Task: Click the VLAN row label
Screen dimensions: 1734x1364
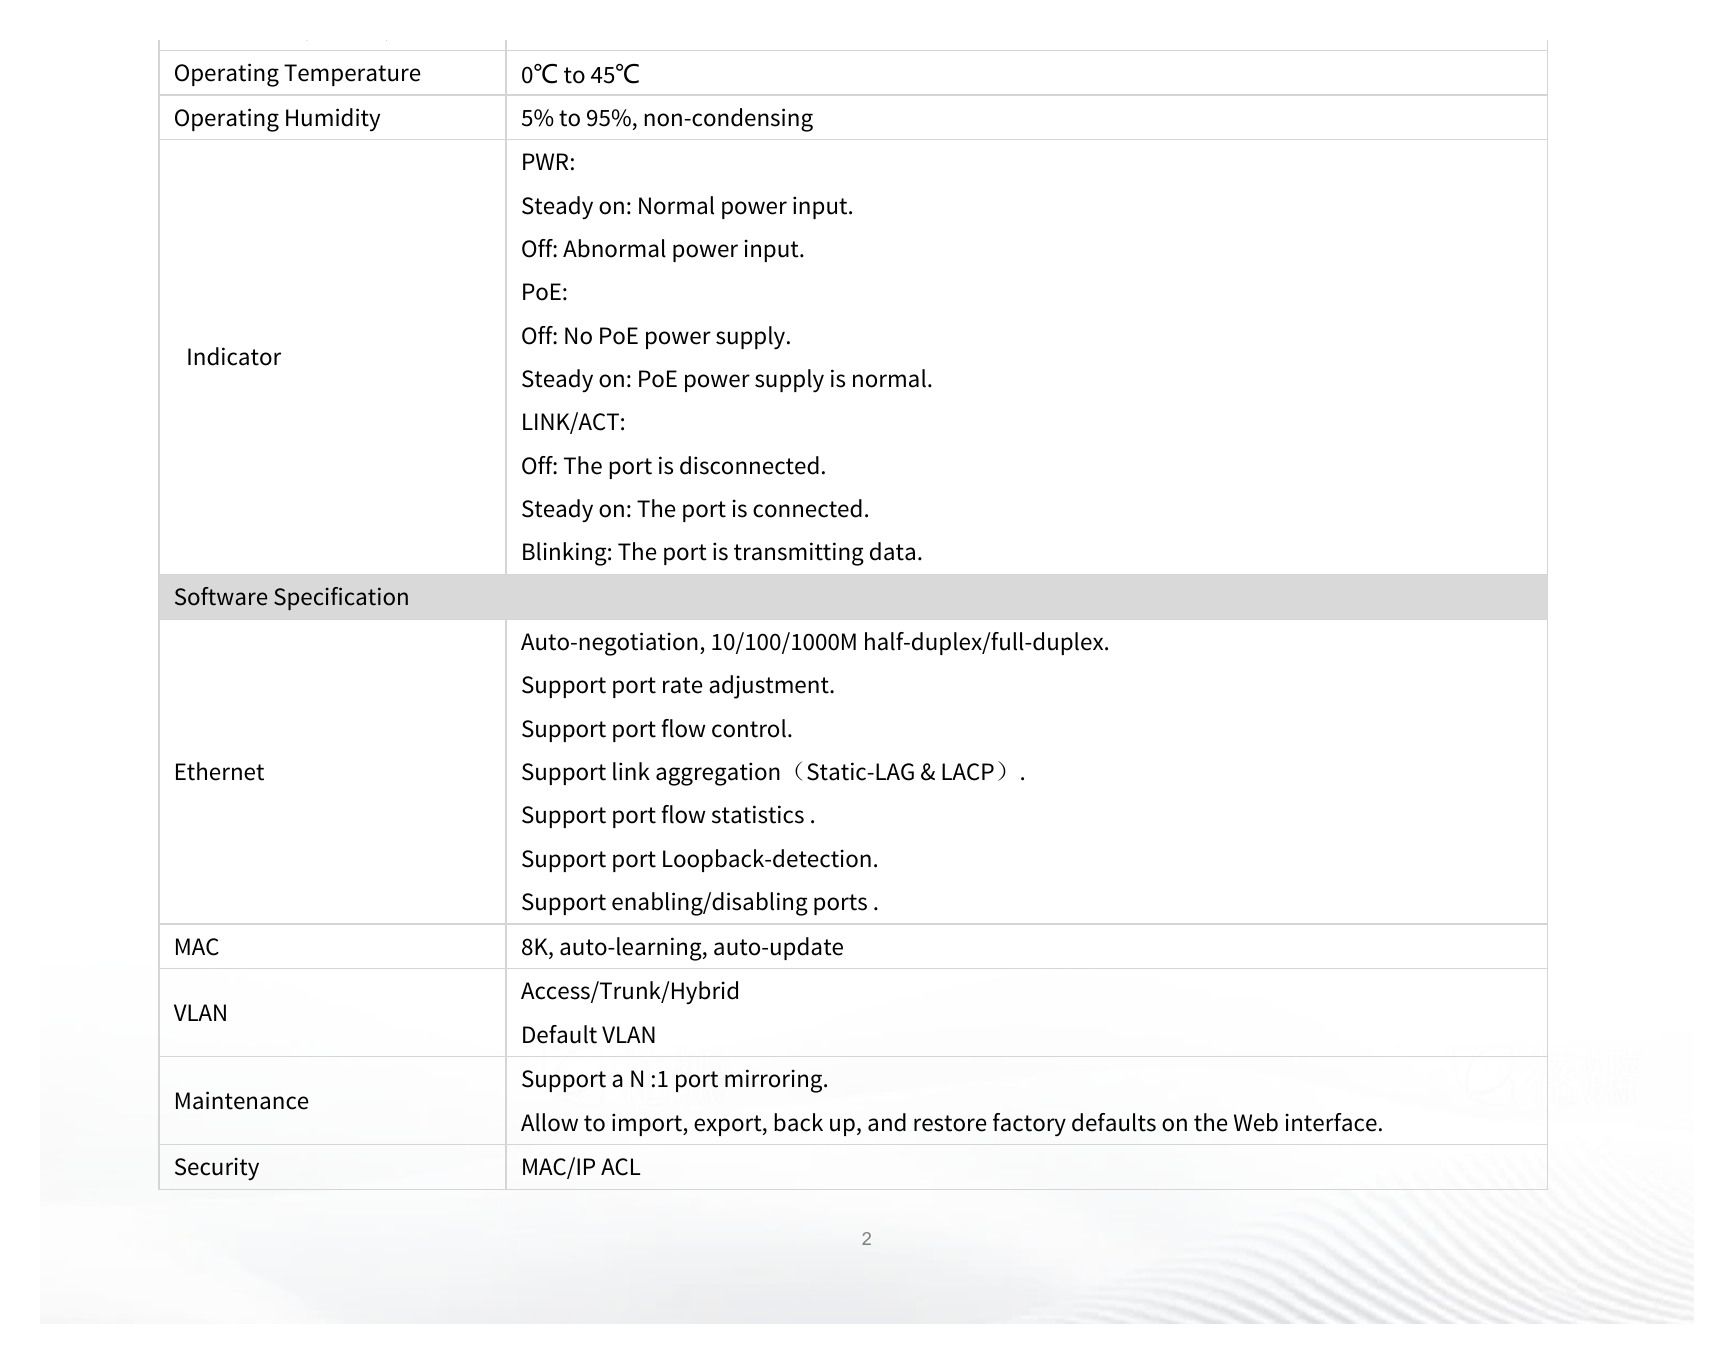Action: [201, 1013]
